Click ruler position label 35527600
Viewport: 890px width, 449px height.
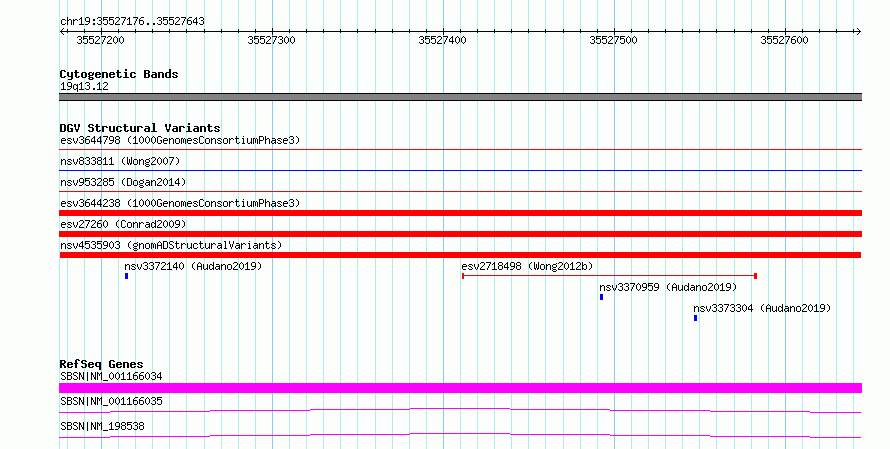784,40
